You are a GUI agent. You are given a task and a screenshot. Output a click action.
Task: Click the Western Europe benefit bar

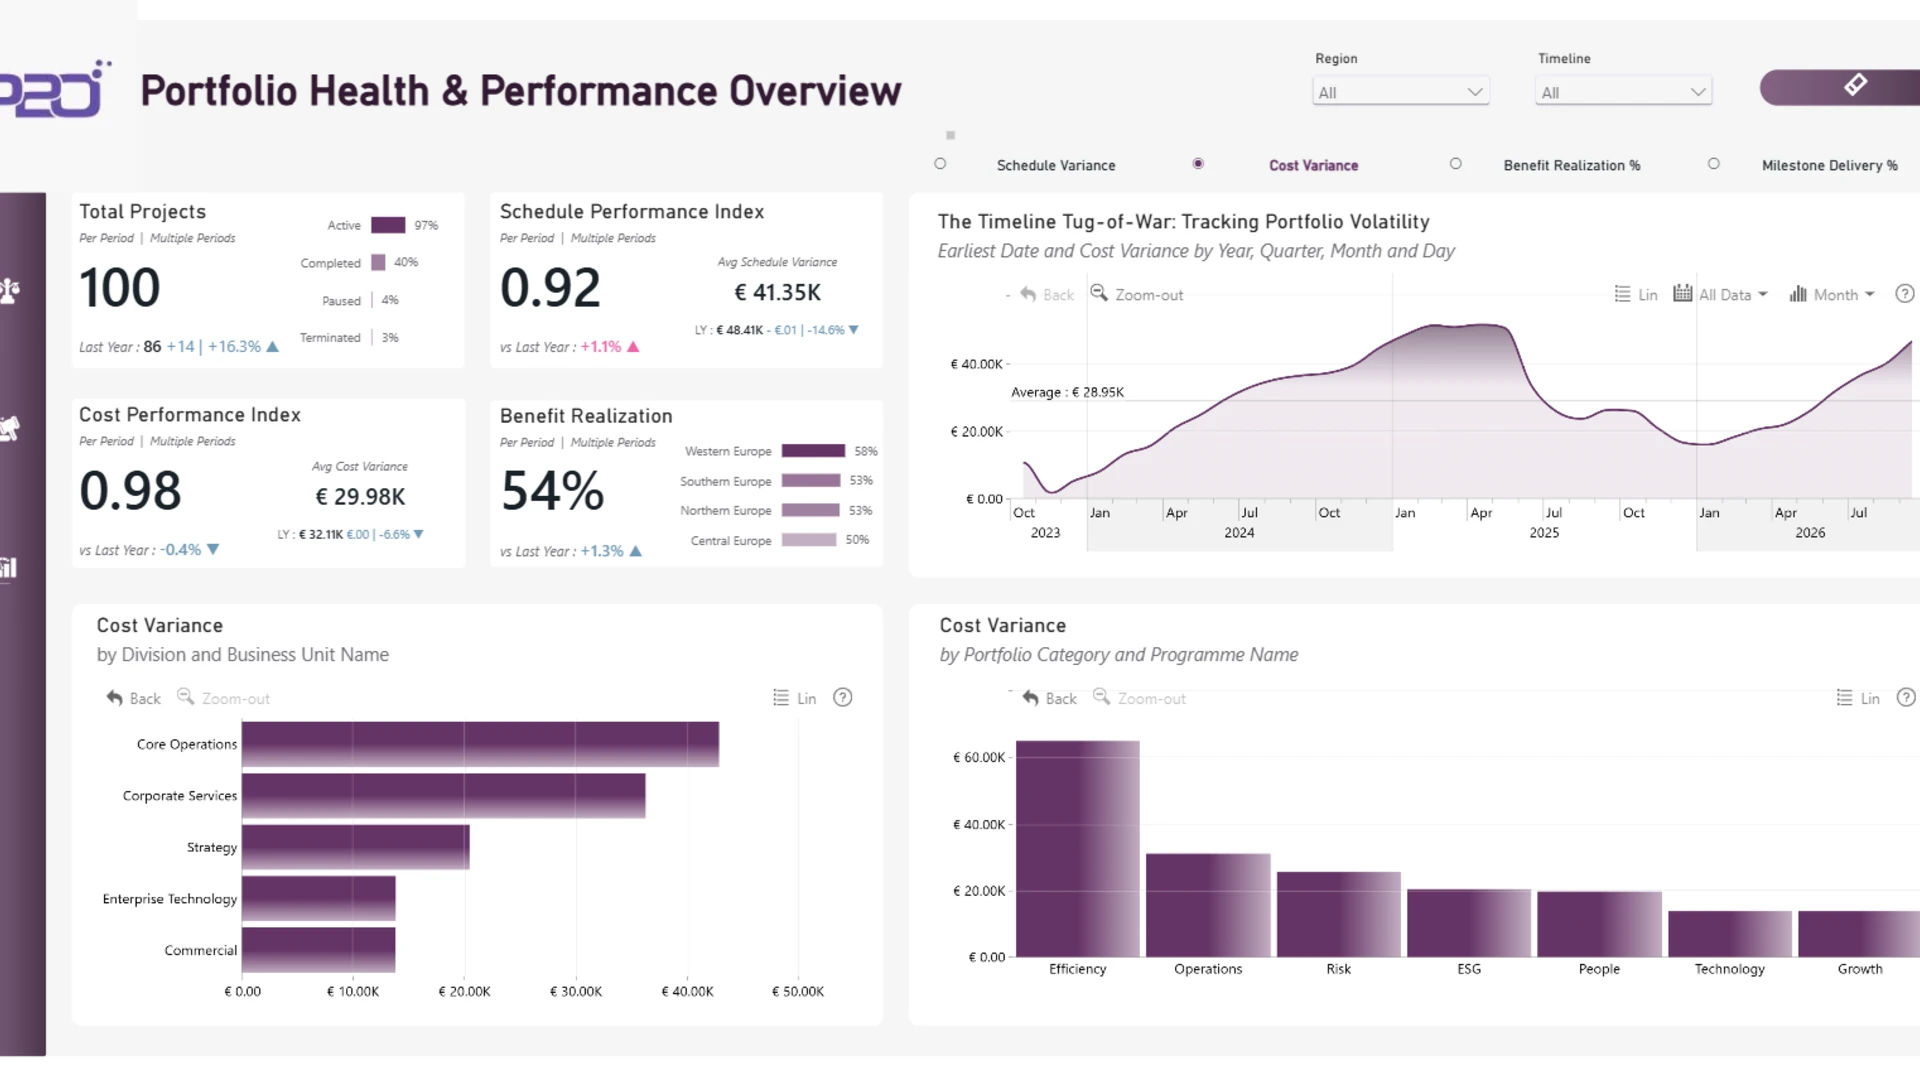[813, 451]
